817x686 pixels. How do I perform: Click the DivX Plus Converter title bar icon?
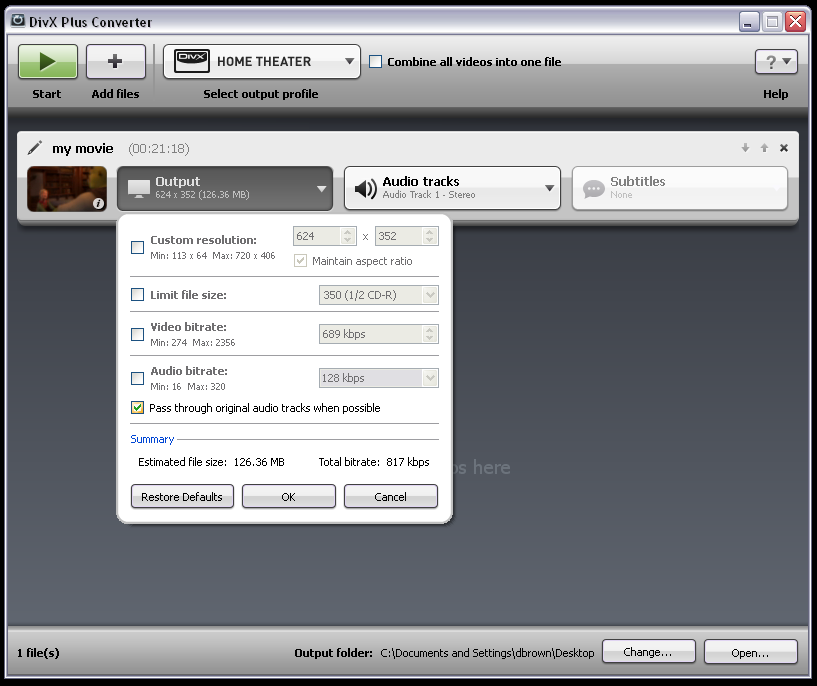[x=18, y=21]
